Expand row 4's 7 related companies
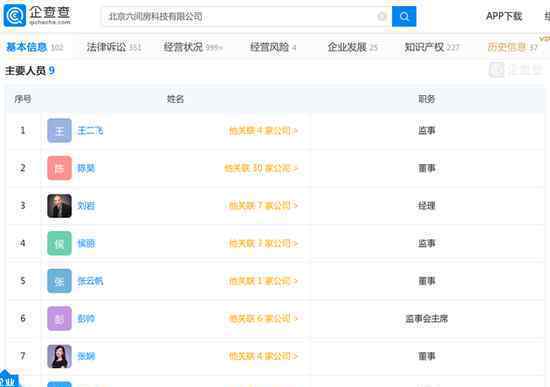Image resolution: width=550 pixels, height=387 pixels. pos(263,243)
